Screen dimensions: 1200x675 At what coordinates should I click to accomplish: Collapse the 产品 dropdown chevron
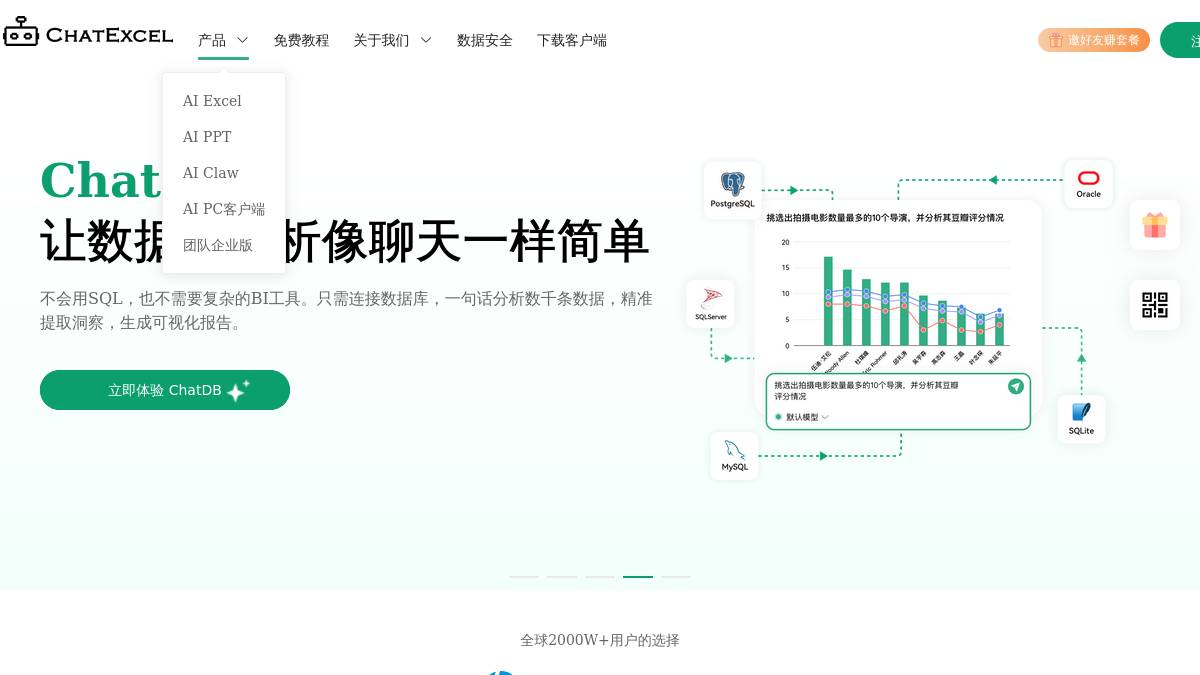coord(242,40)
